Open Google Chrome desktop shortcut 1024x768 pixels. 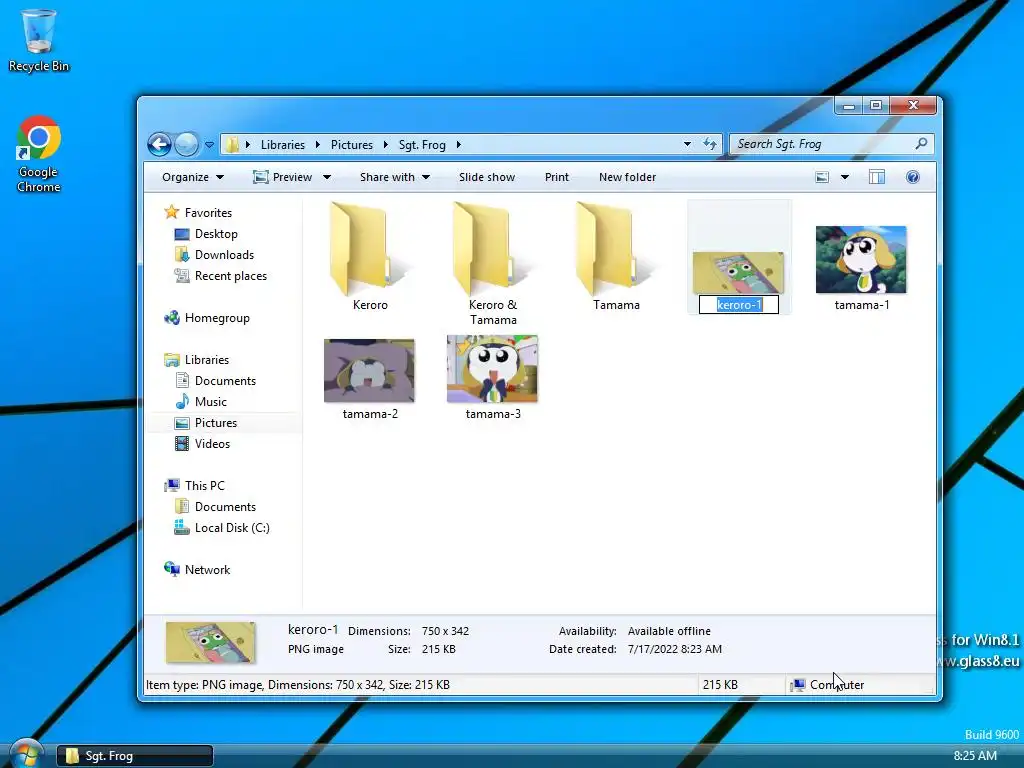coord(39,155)
